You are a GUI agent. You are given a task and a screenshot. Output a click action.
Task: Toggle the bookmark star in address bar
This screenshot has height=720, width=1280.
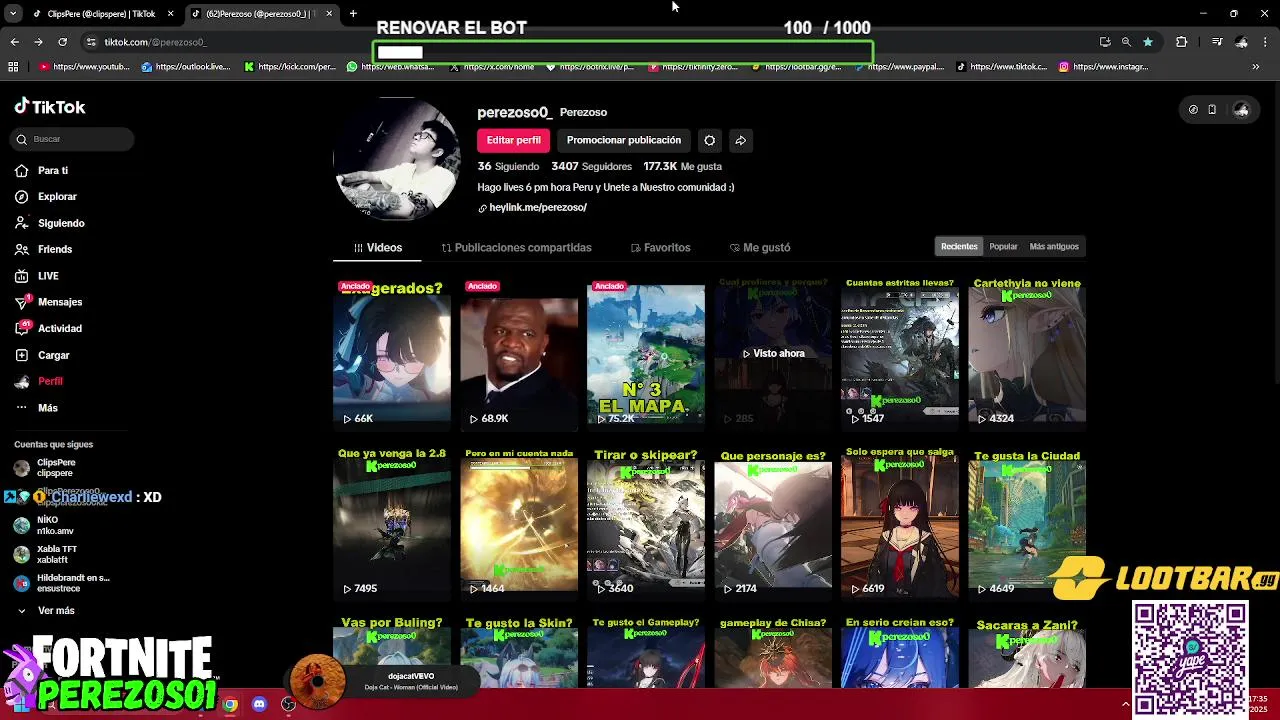pos(1148,42)
